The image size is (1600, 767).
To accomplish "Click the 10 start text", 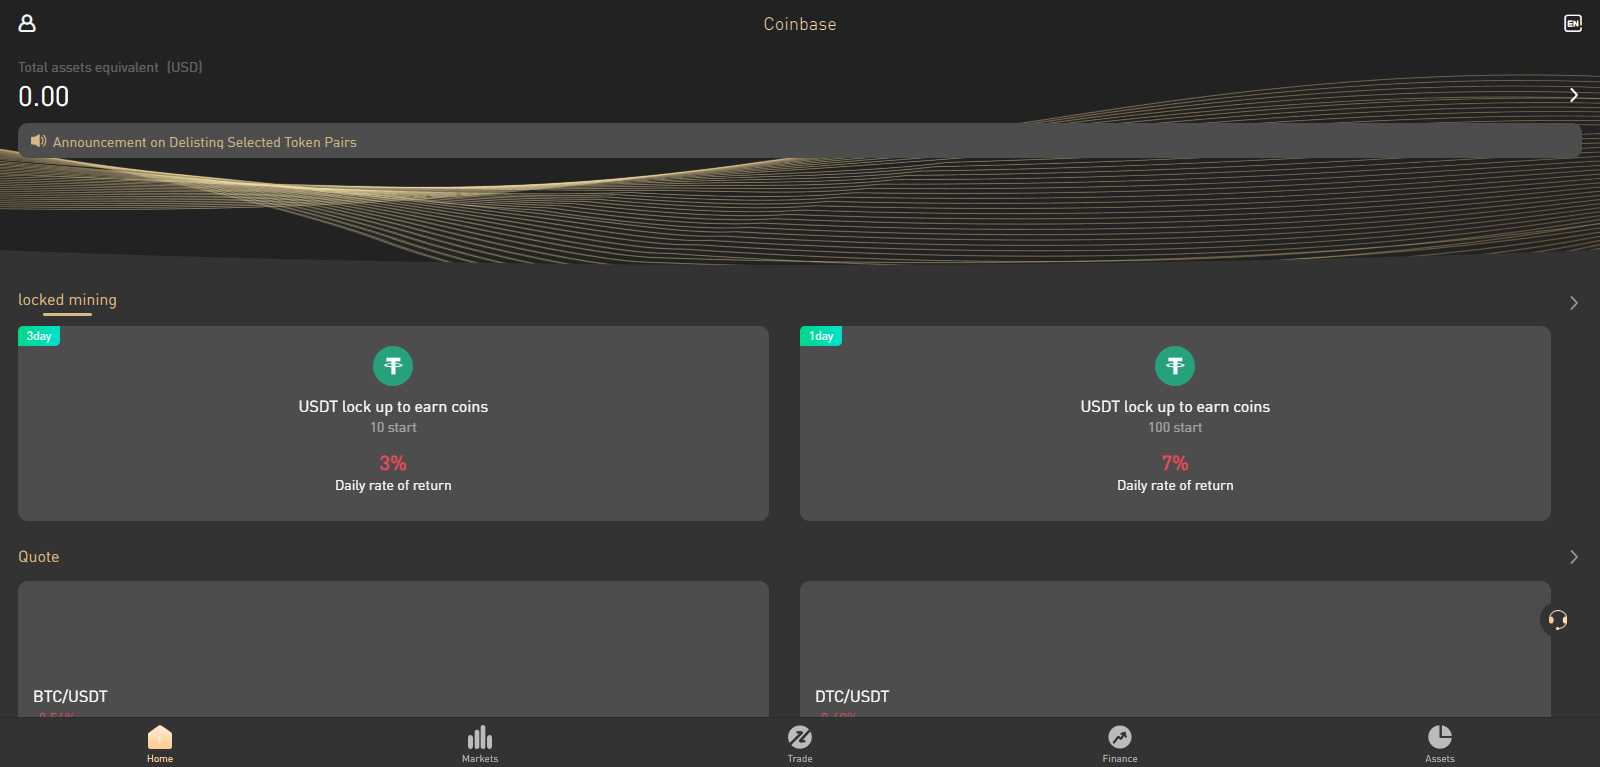I will pos(393,427).
